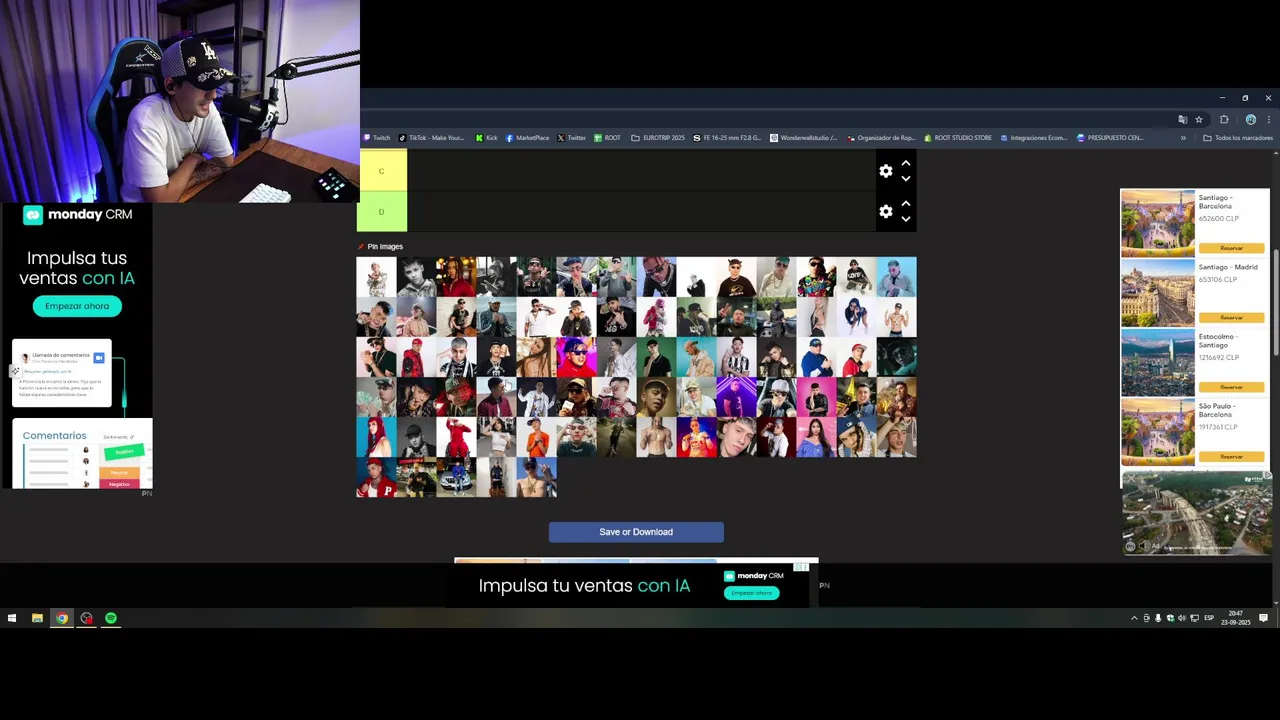Click the translate page icon in the address bar

click(x=1183, y=119)
